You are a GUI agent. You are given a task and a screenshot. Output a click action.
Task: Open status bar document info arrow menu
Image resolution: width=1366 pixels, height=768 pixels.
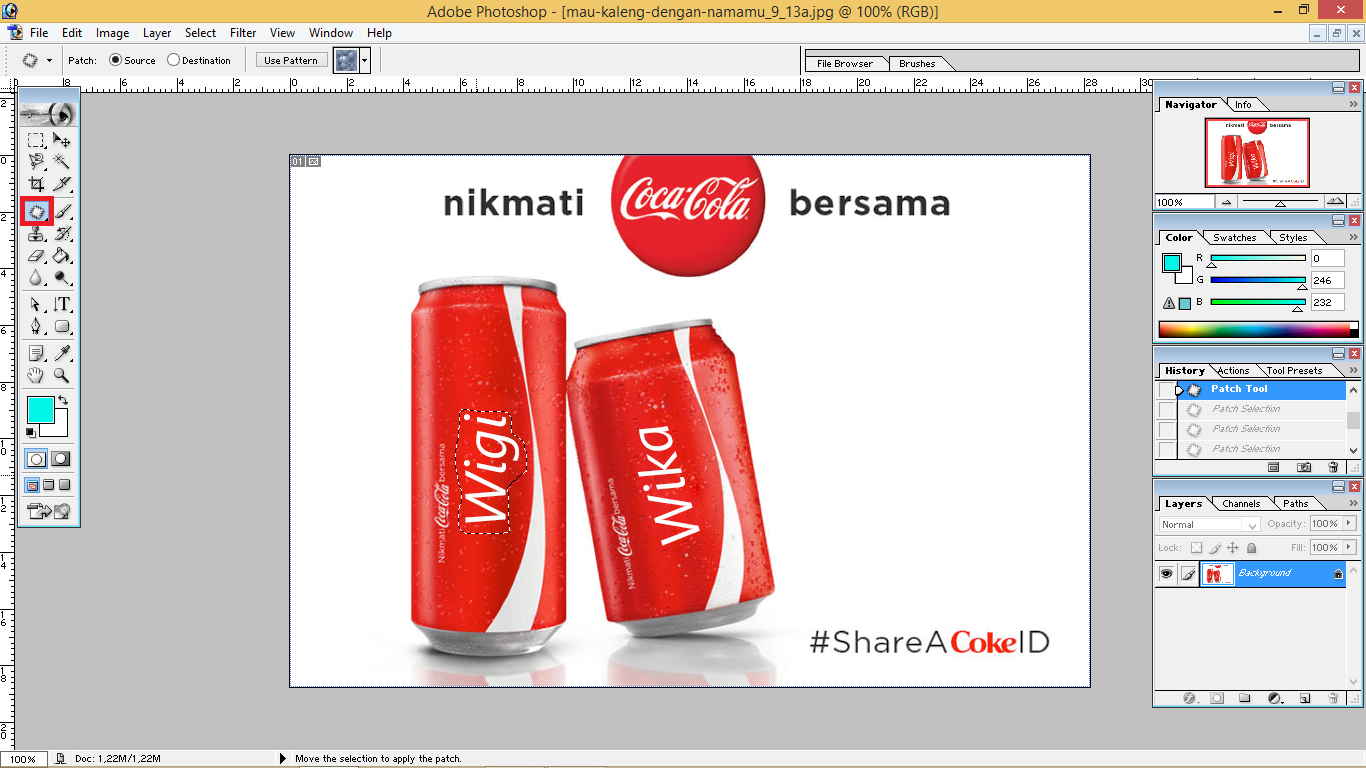pyautogui.click(x=282, y=759)
